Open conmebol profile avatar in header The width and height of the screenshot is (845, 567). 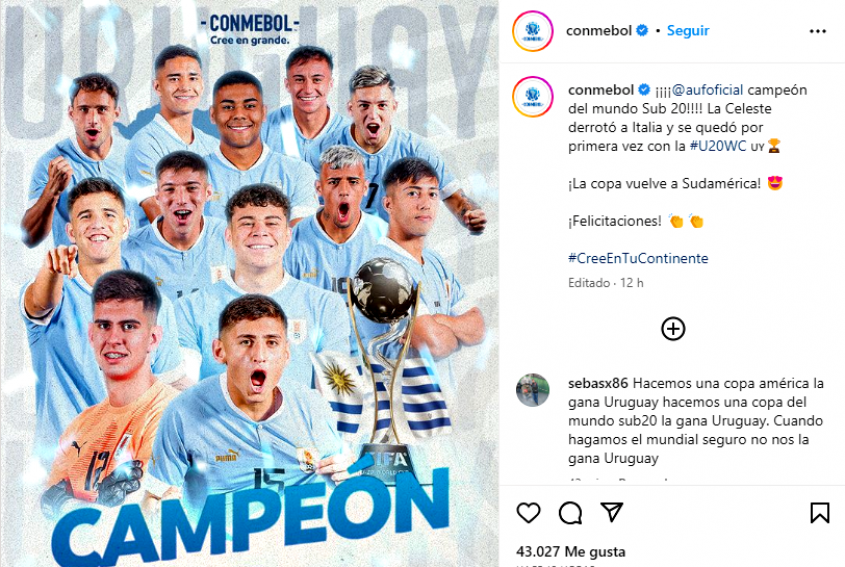(532, 31)
